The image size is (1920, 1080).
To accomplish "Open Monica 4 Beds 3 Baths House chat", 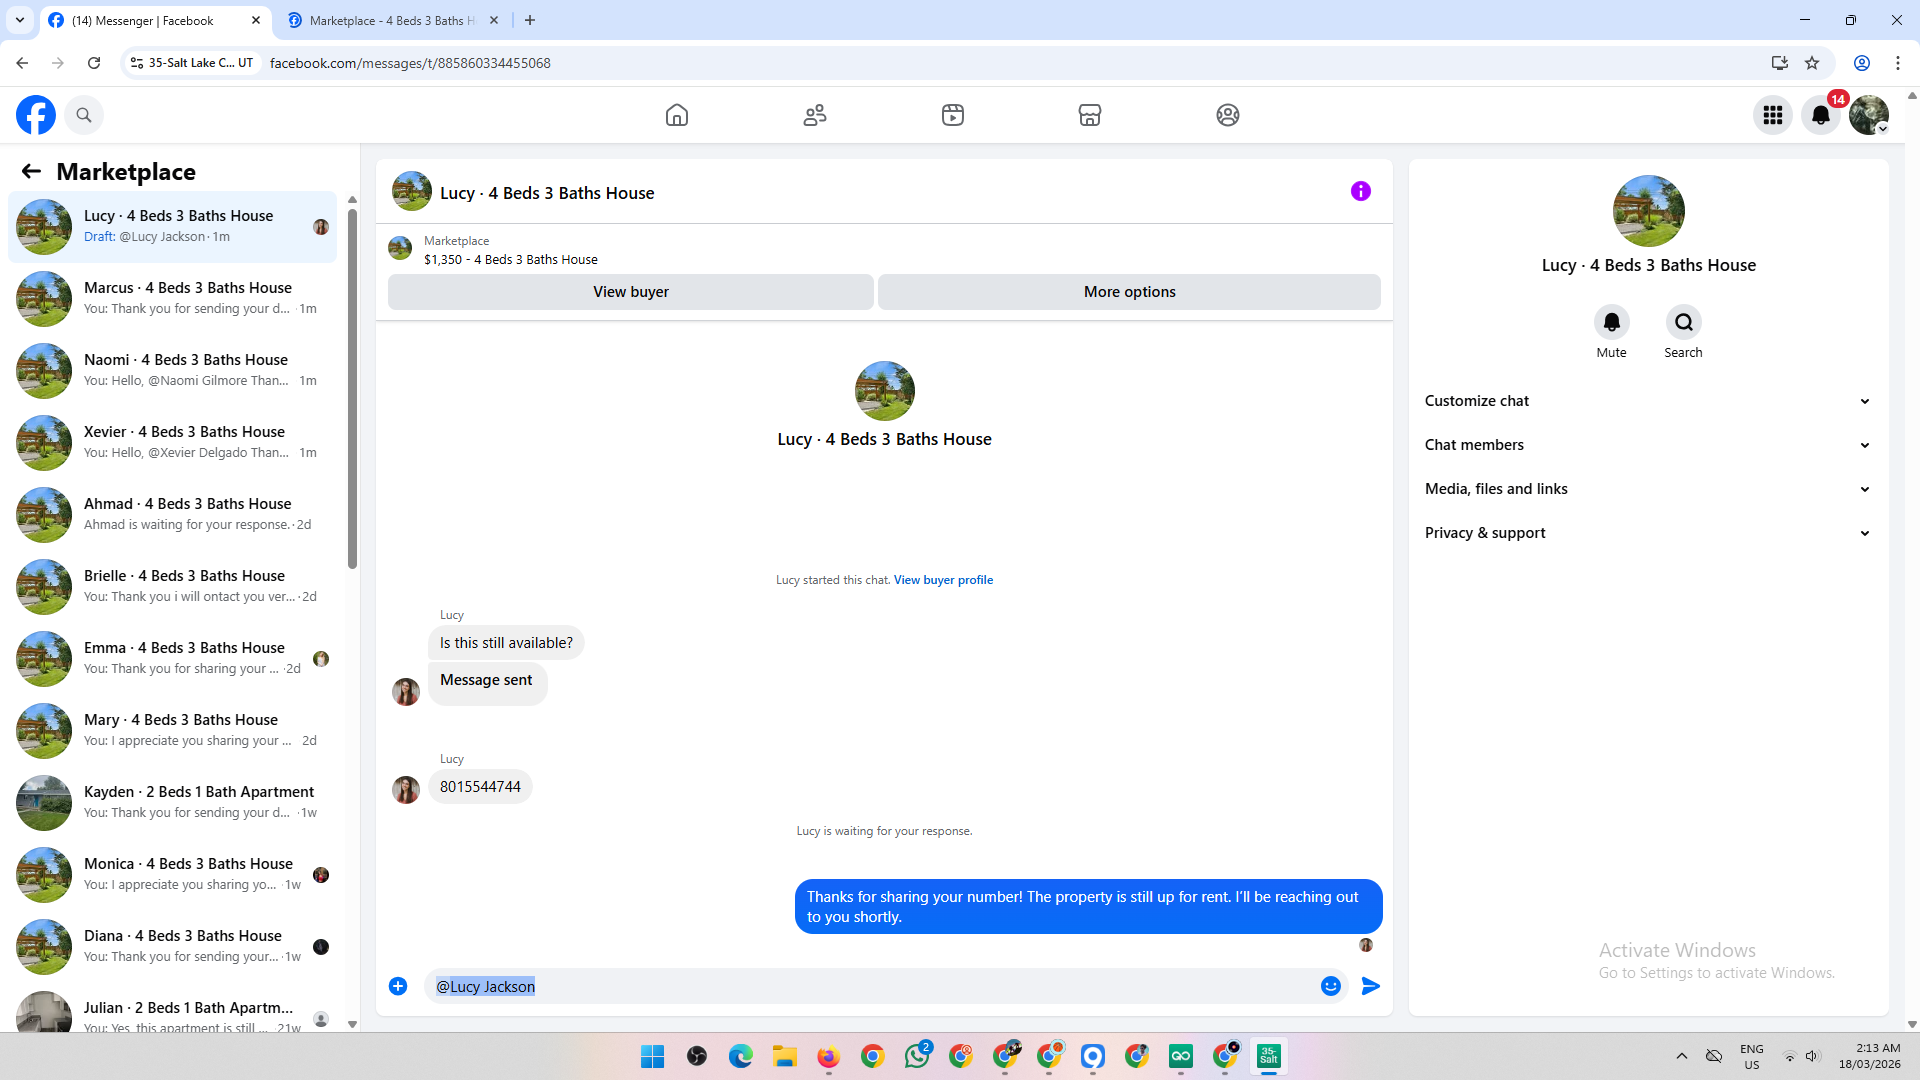I will pyautogui.click(x=172, y=874).
